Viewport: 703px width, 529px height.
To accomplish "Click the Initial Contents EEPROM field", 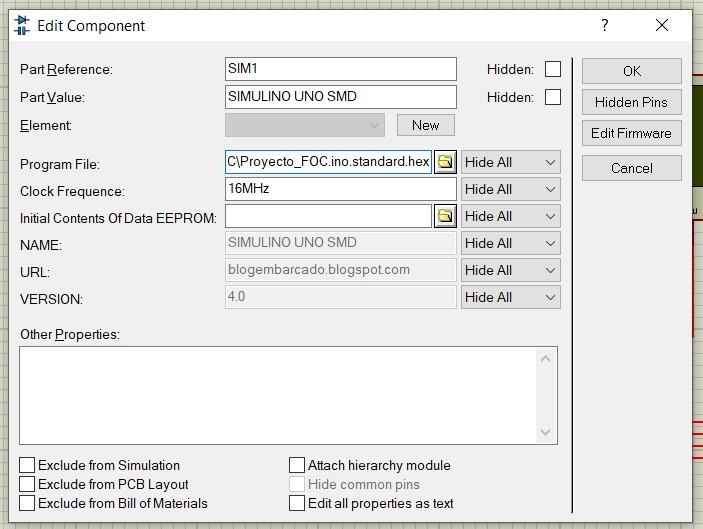I will tap(328, 216).
